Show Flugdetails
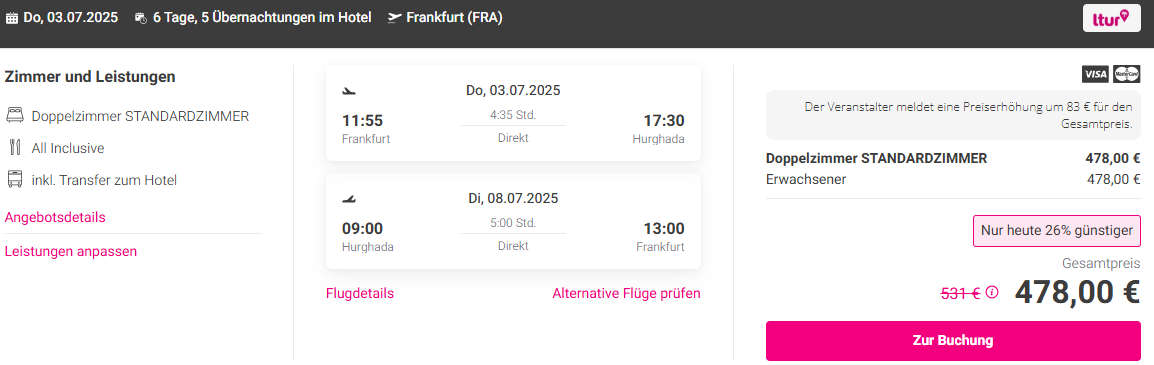 (360, 294)
